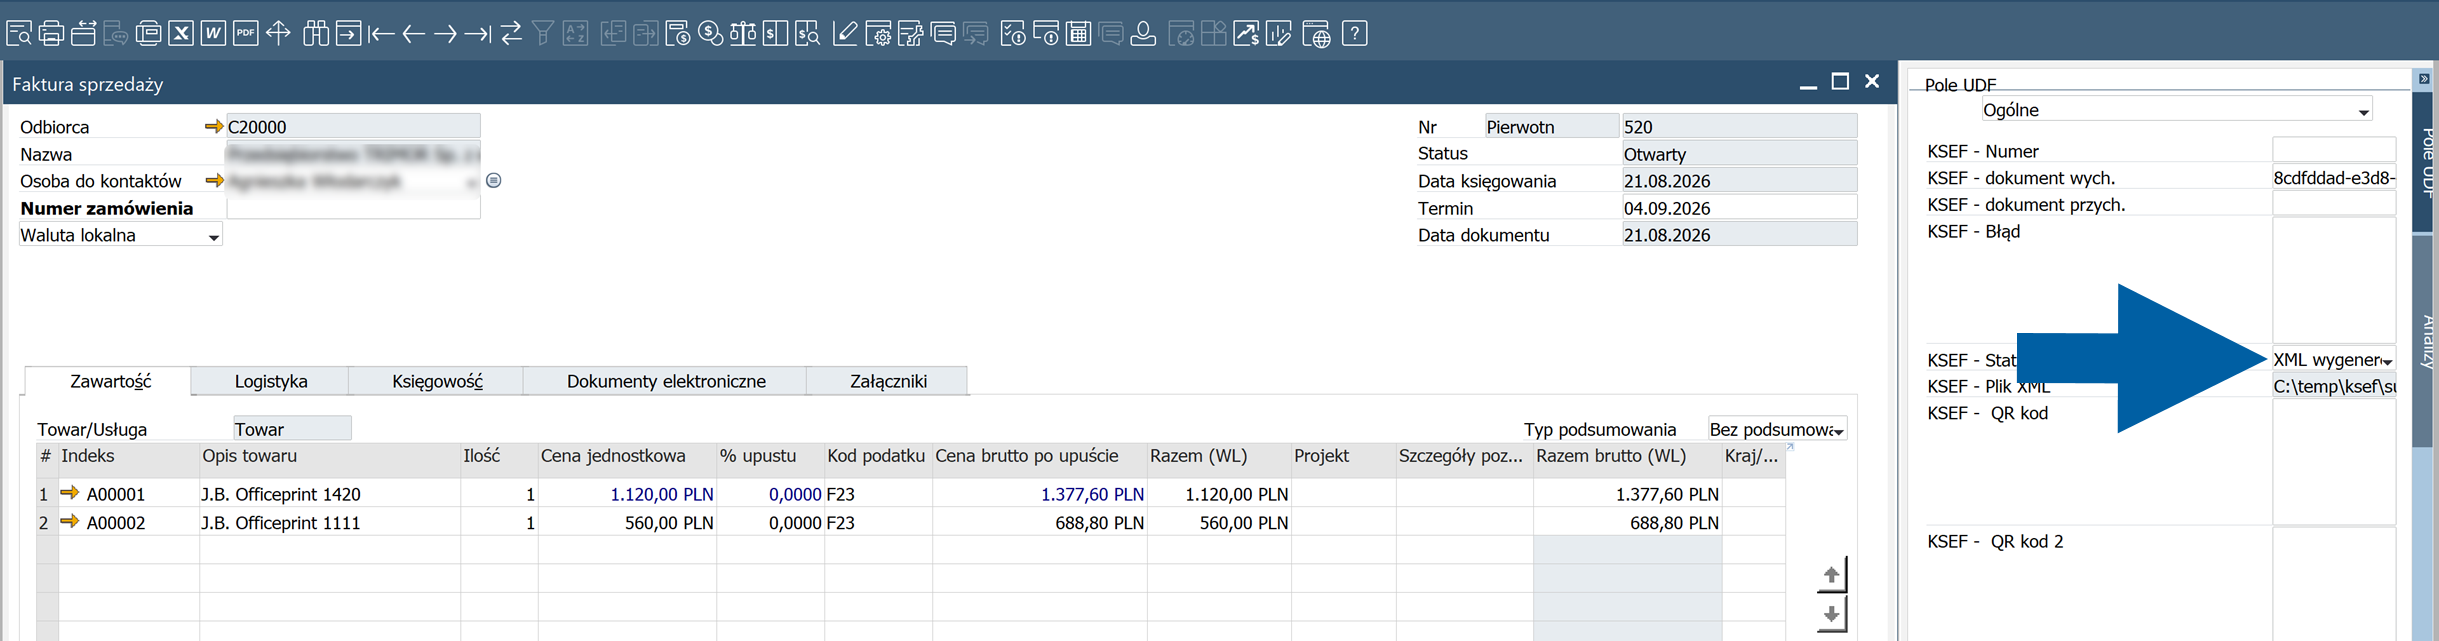The width and height of the screenshot is (2439, 641).
Task: Open Messages/Alerts Overview speech bubble icon
Action: coord(943,34)
